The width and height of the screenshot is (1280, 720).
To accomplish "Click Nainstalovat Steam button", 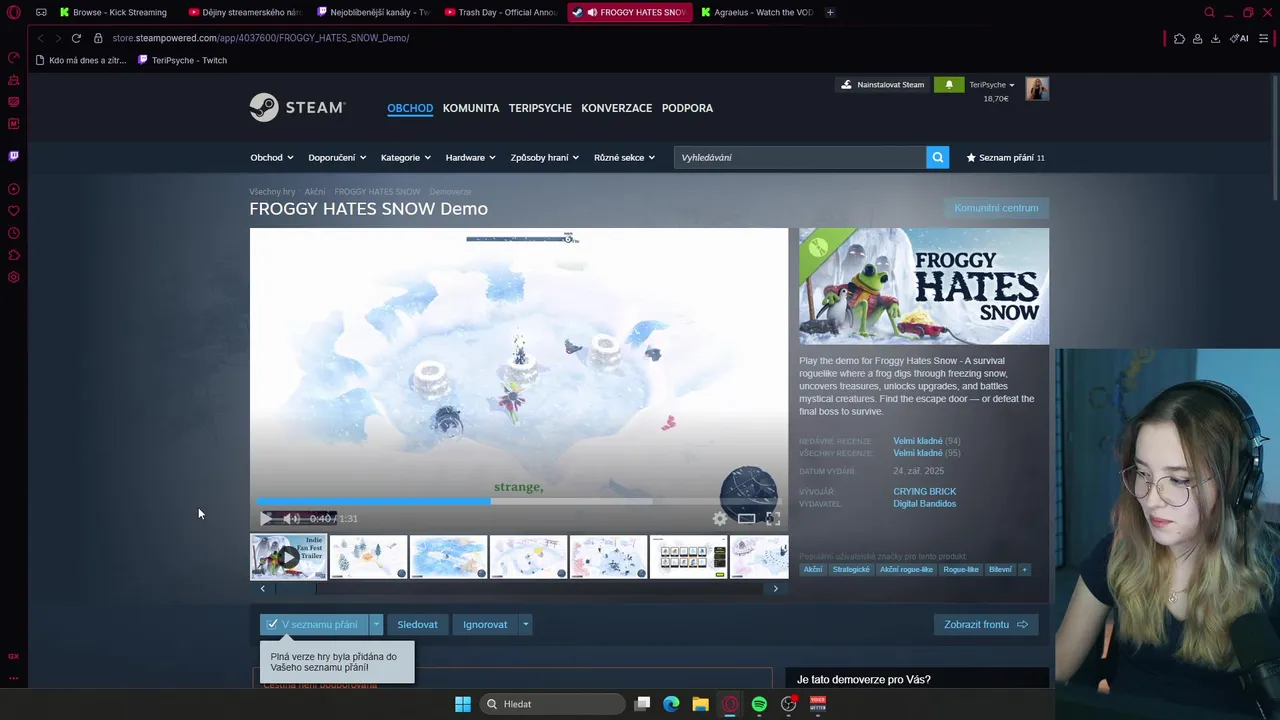I will pyautogui.click(x=881, y=85).
